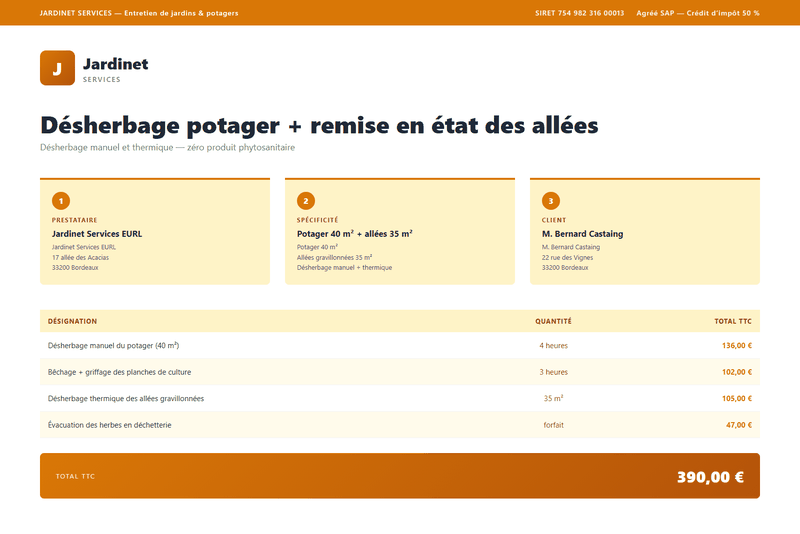Click the bold 'M. Bernard Castaing' title

tap(582, 234)
